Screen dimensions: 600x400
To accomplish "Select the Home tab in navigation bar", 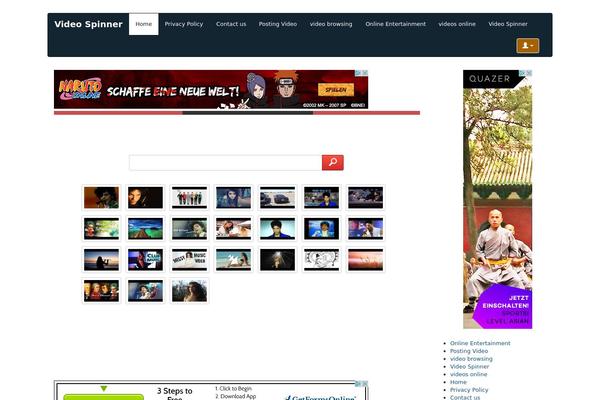I will click(x=143, y=24).
